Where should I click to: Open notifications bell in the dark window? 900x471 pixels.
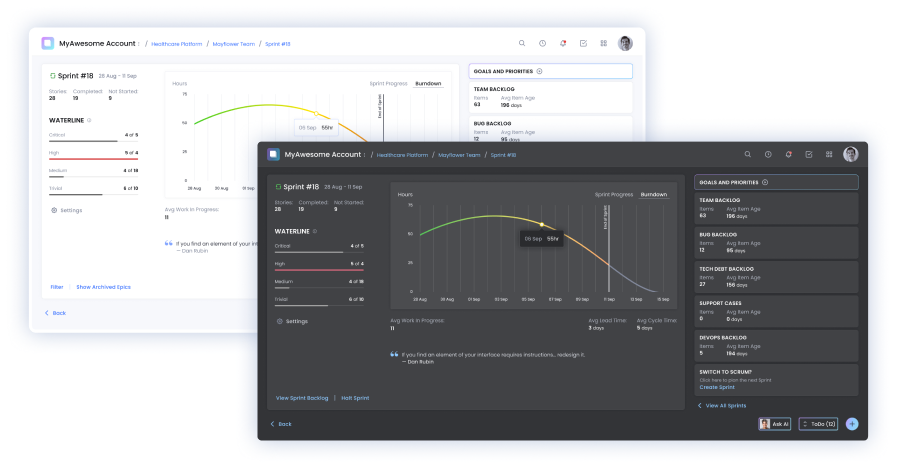788,154
